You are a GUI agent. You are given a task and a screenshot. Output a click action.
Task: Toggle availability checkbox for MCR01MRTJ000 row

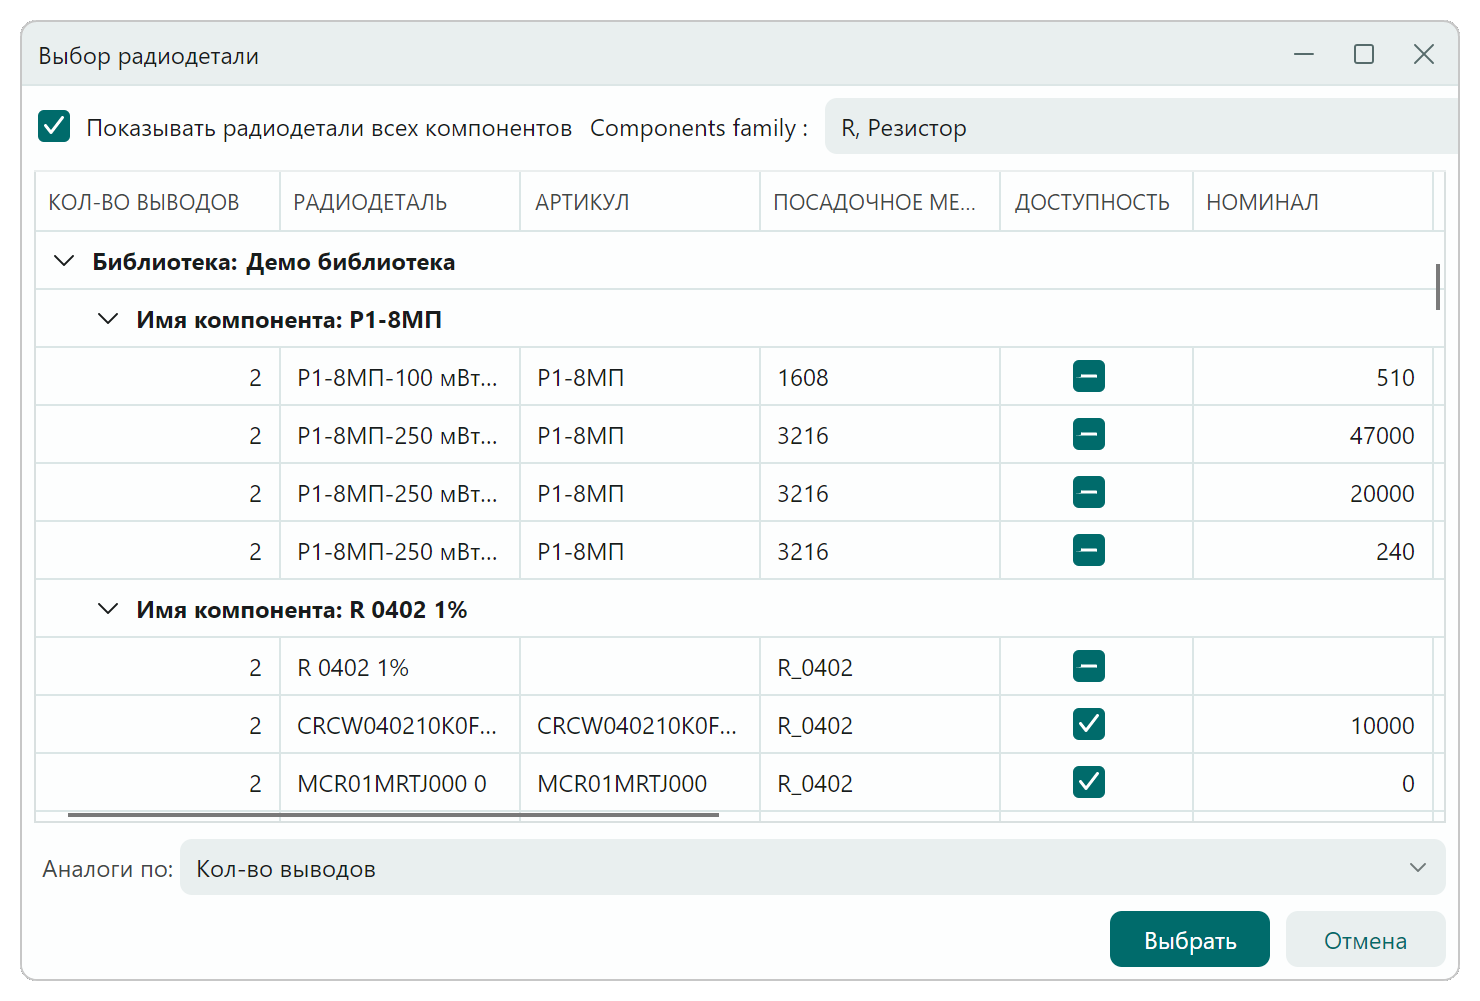pyautogui.click(x=1088, y=783)
